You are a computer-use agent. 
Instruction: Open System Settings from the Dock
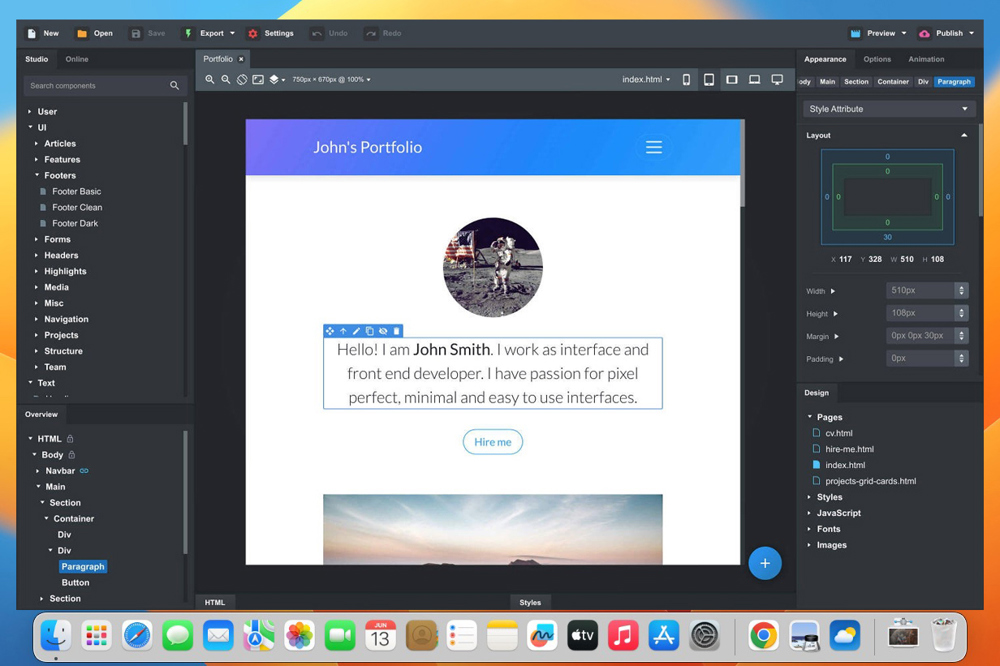704,636
